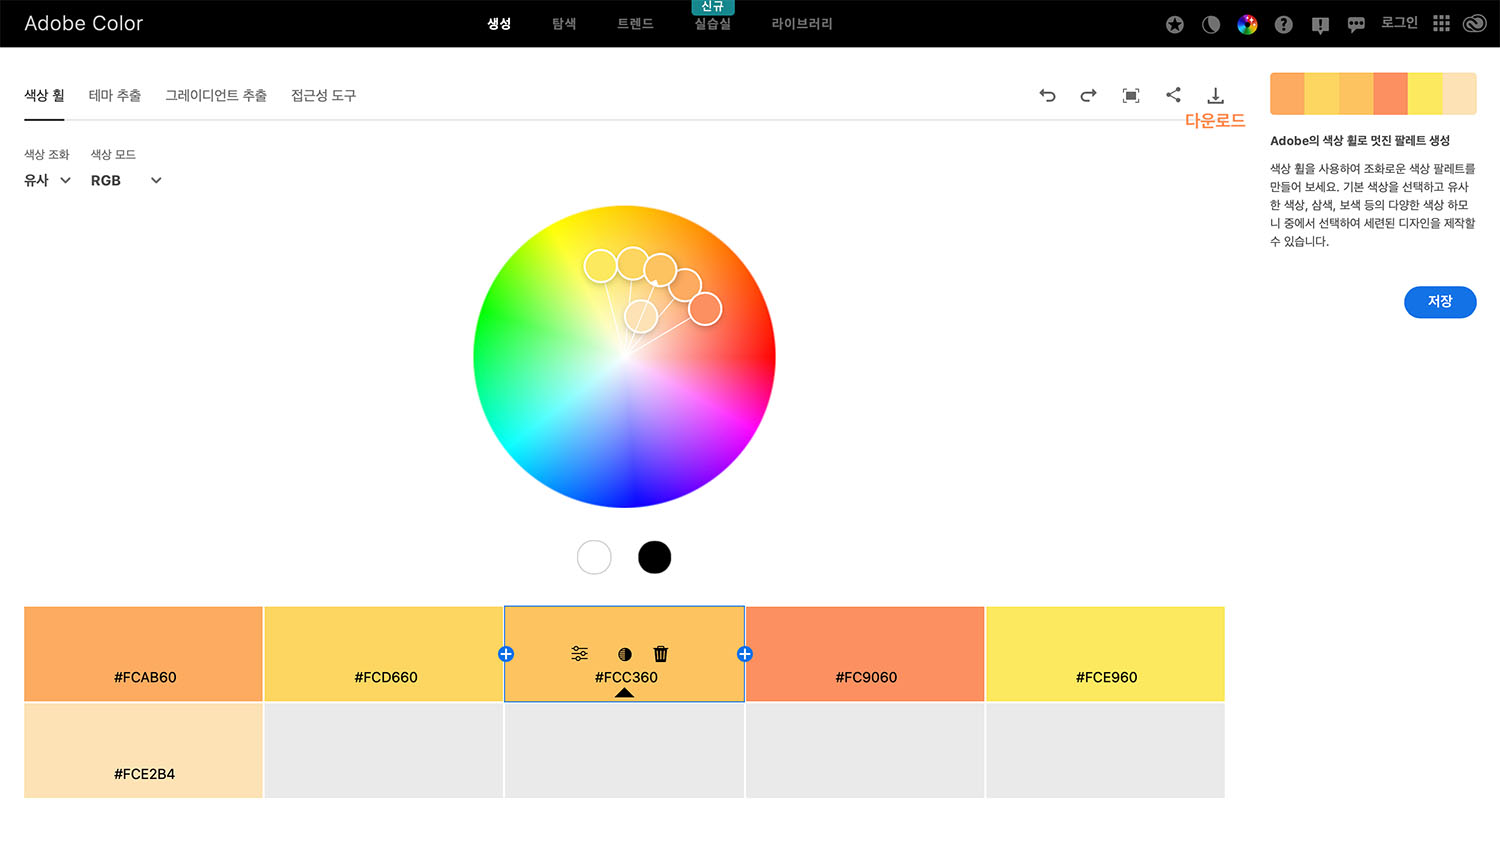Select the #FCE960 color swatch

(x=1105, y=654)
